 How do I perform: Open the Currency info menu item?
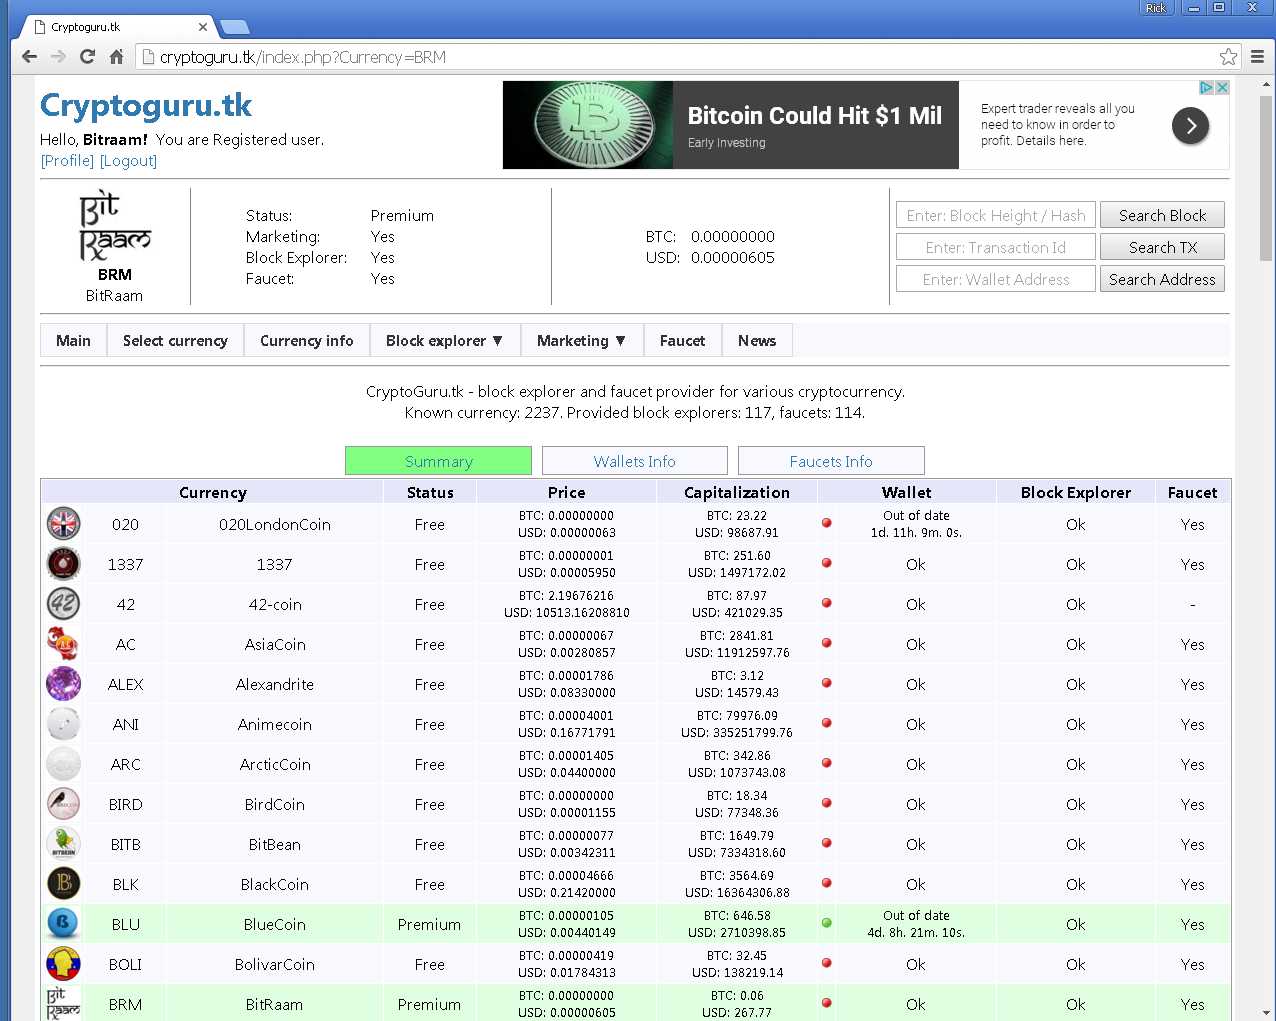tap(306, 340)
